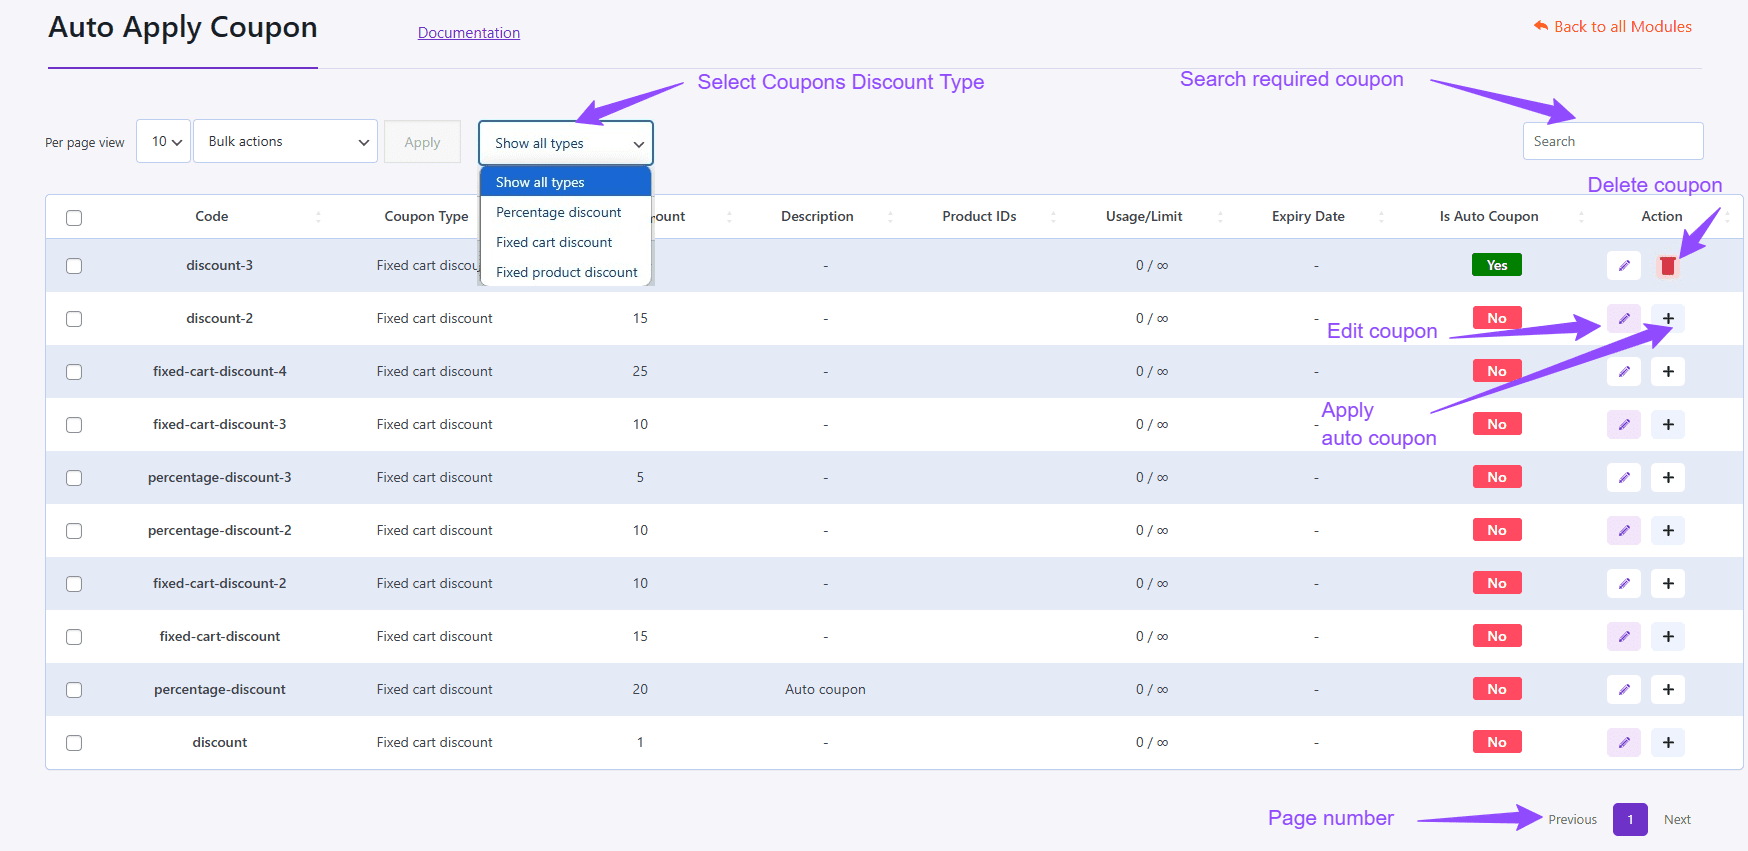Select the fixed-cart-discount-3 row checkbox
This screenshot has height=851, width=1748.
click(74, 425)
